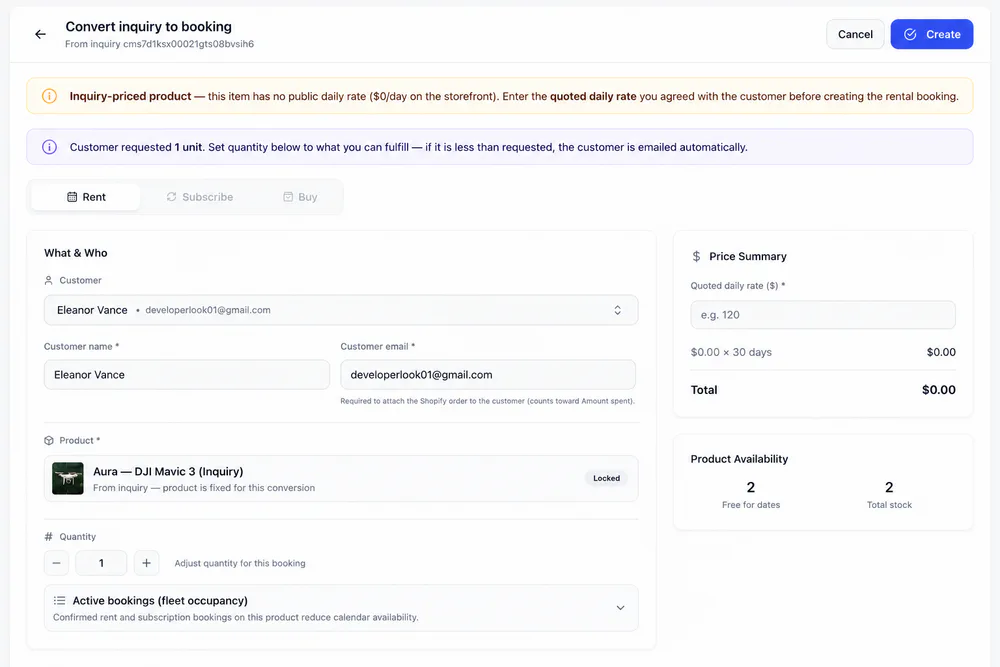Click the "Total stock" availability count
1000x667 pixels.
[x=889, y=488]
